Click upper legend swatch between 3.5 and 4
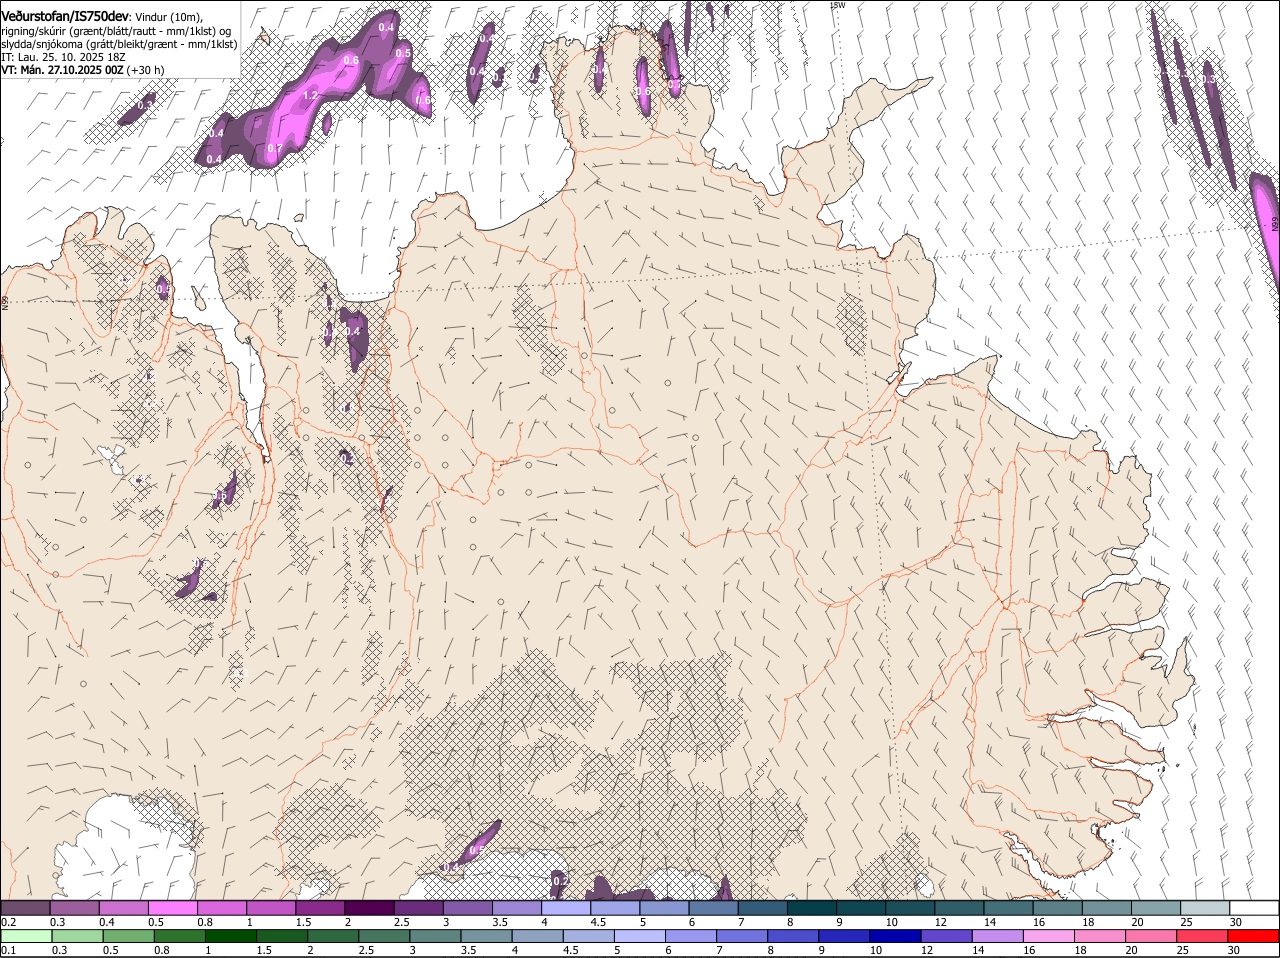Screen dimensions: 1280x958 [x=516, y=907]
